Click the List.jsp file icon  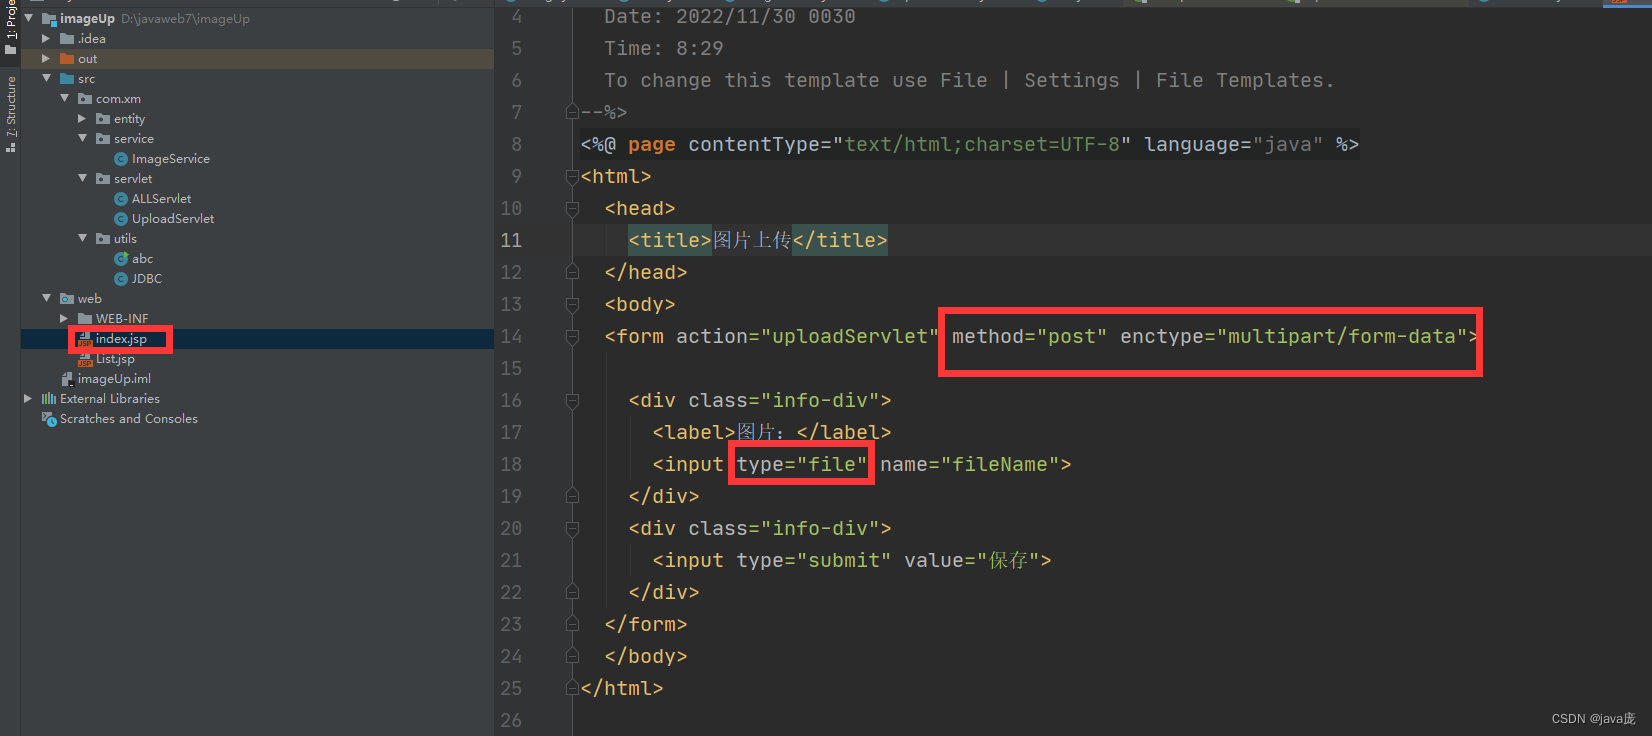point(85,359)
